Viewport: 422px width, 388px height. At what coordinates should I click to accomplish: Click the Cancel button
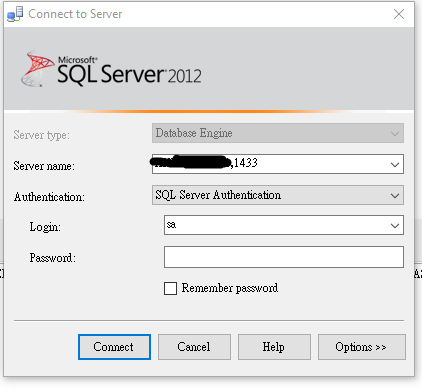pyautogui.click(x=194, y=347)
